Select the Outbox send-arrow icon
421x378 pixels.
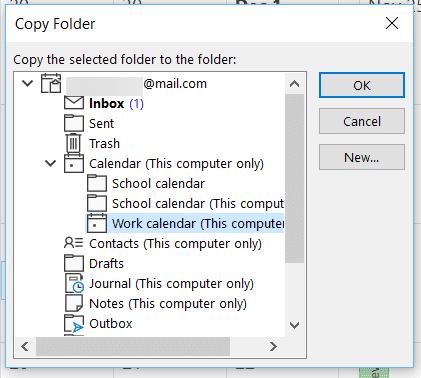[74, 324]
